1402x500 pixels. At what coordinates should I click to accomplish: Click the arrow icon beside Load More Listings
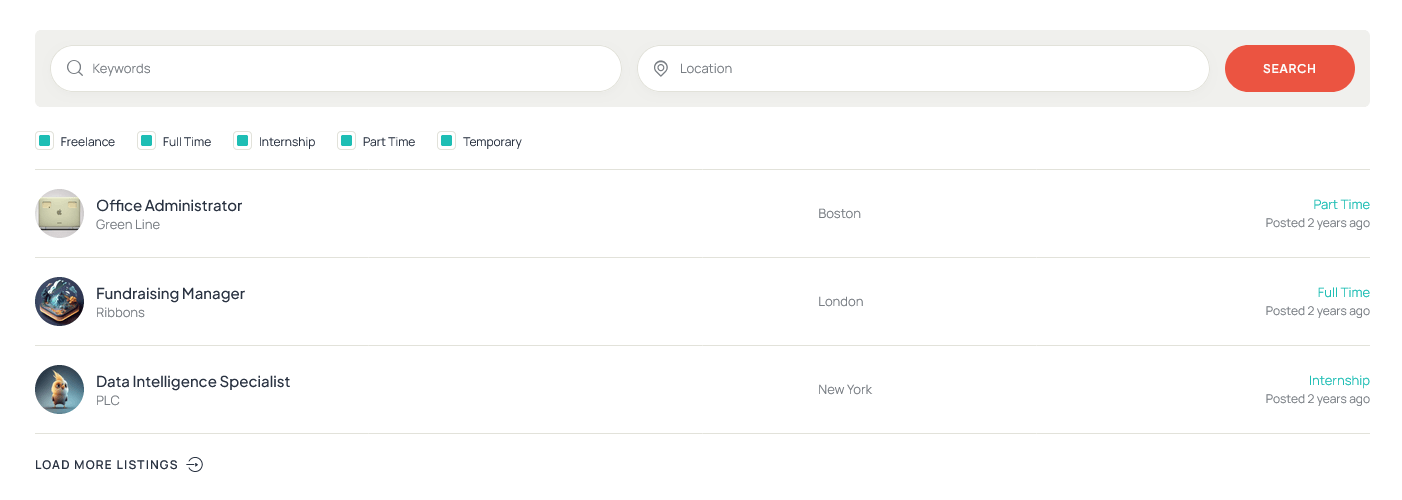[x=195, y=464]
